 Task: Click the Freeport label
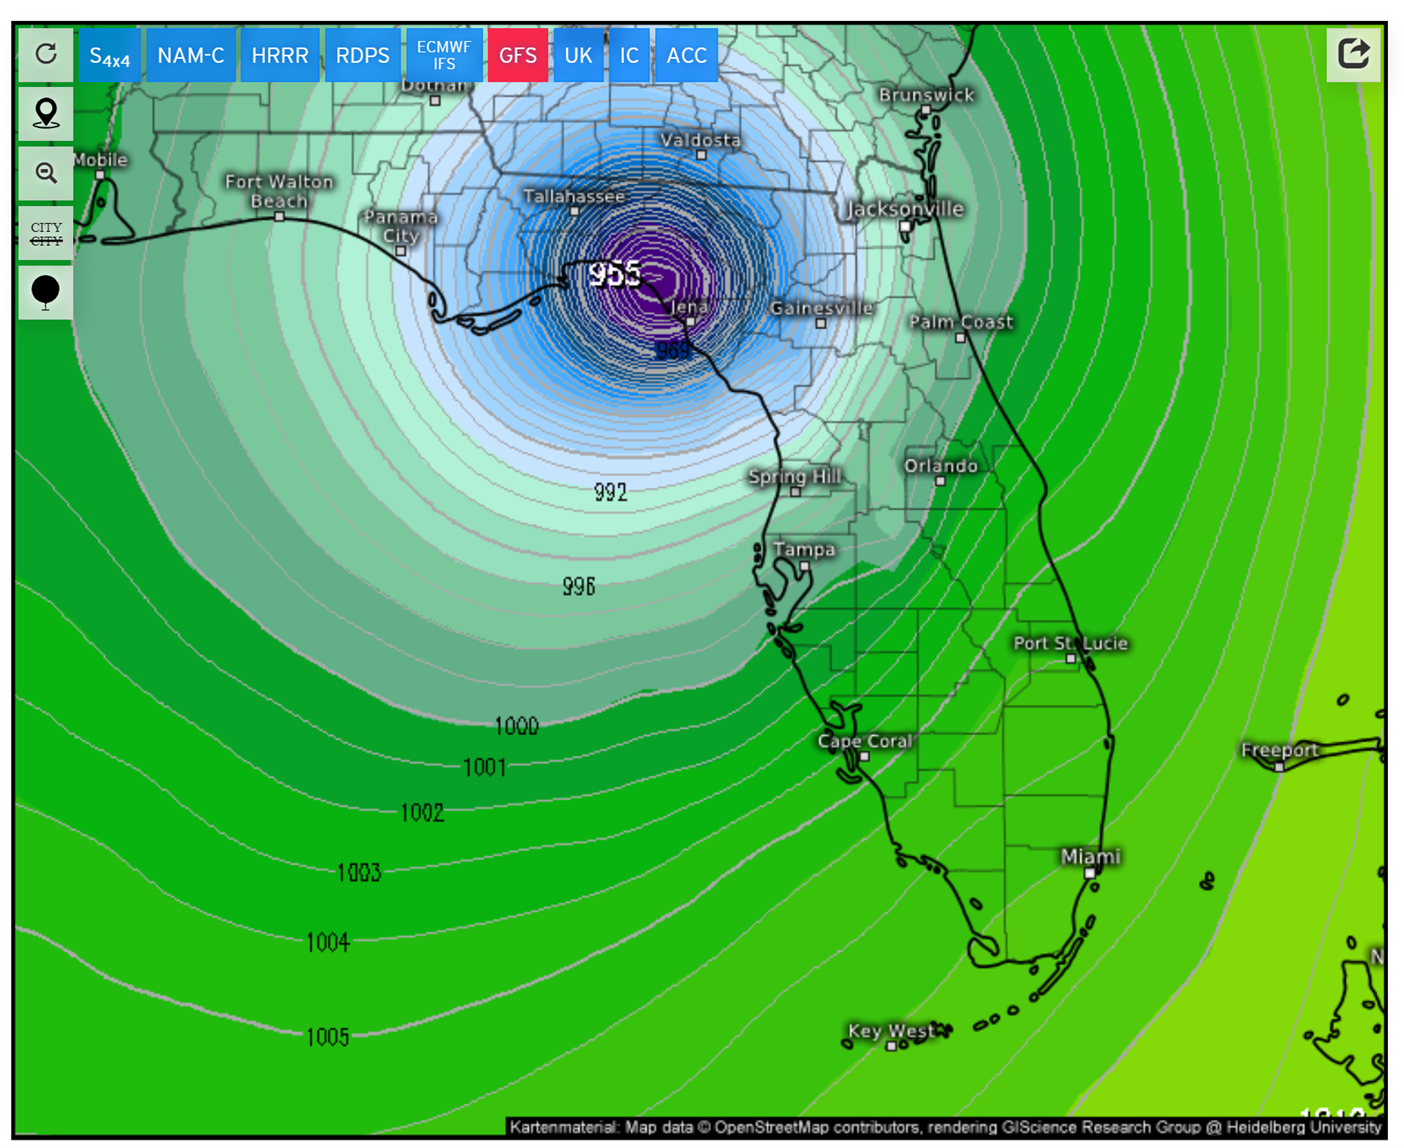pos(1280,750)
